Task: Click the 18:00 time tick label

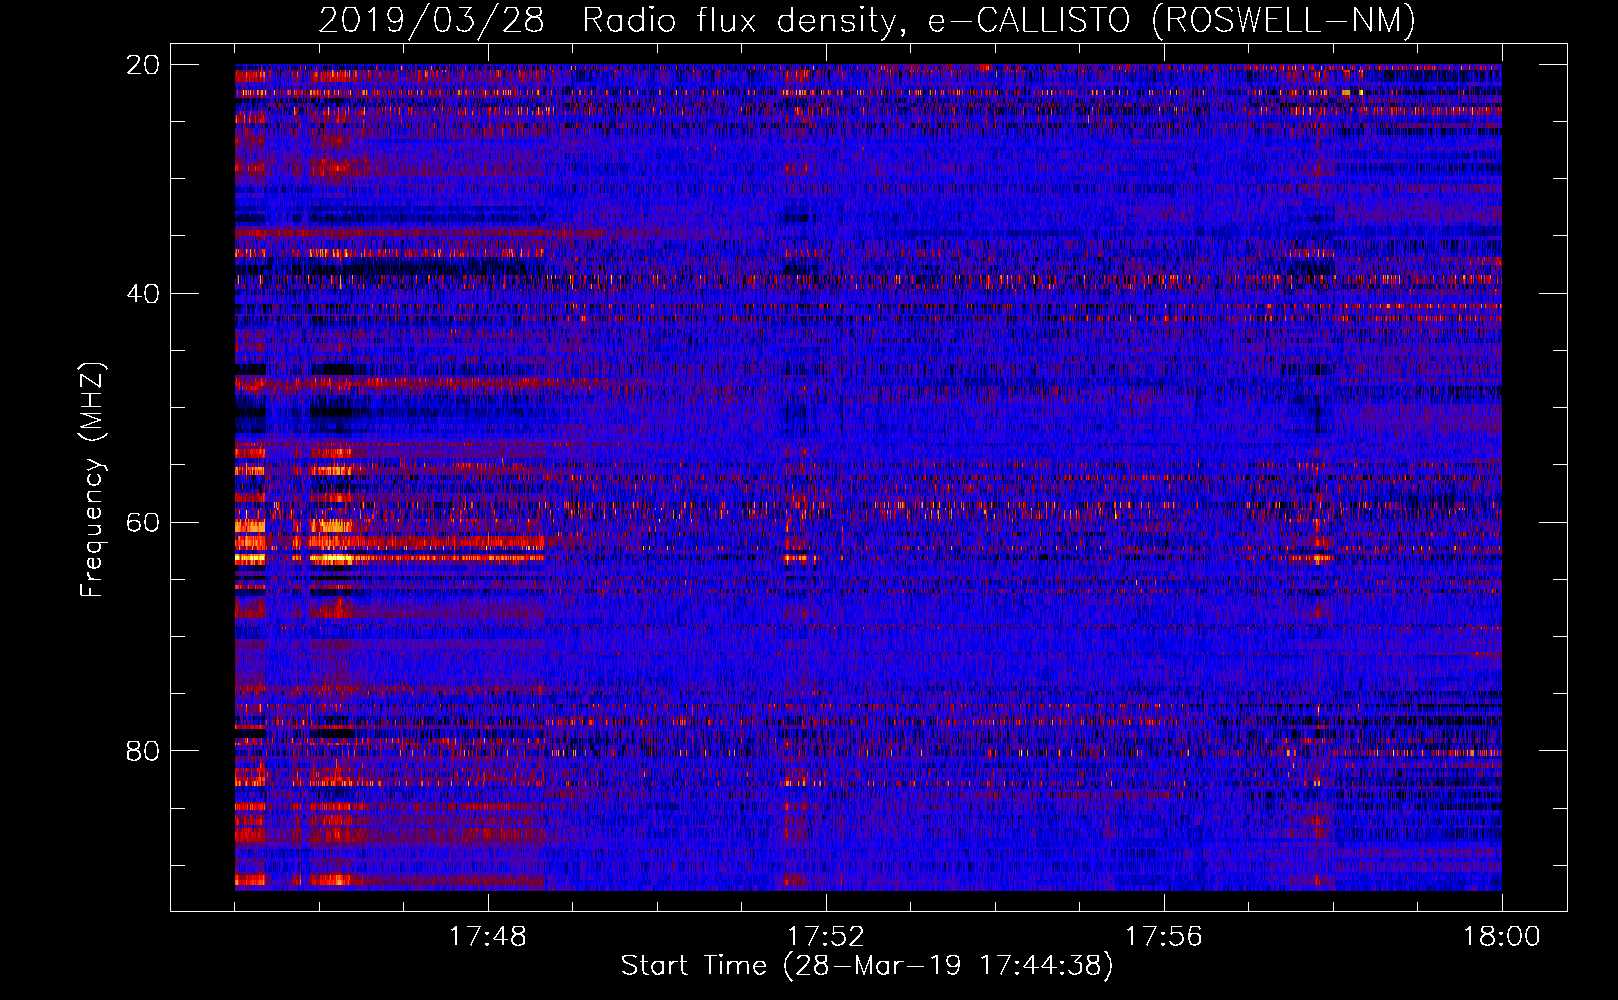Action: click(x=1501, y=937)
